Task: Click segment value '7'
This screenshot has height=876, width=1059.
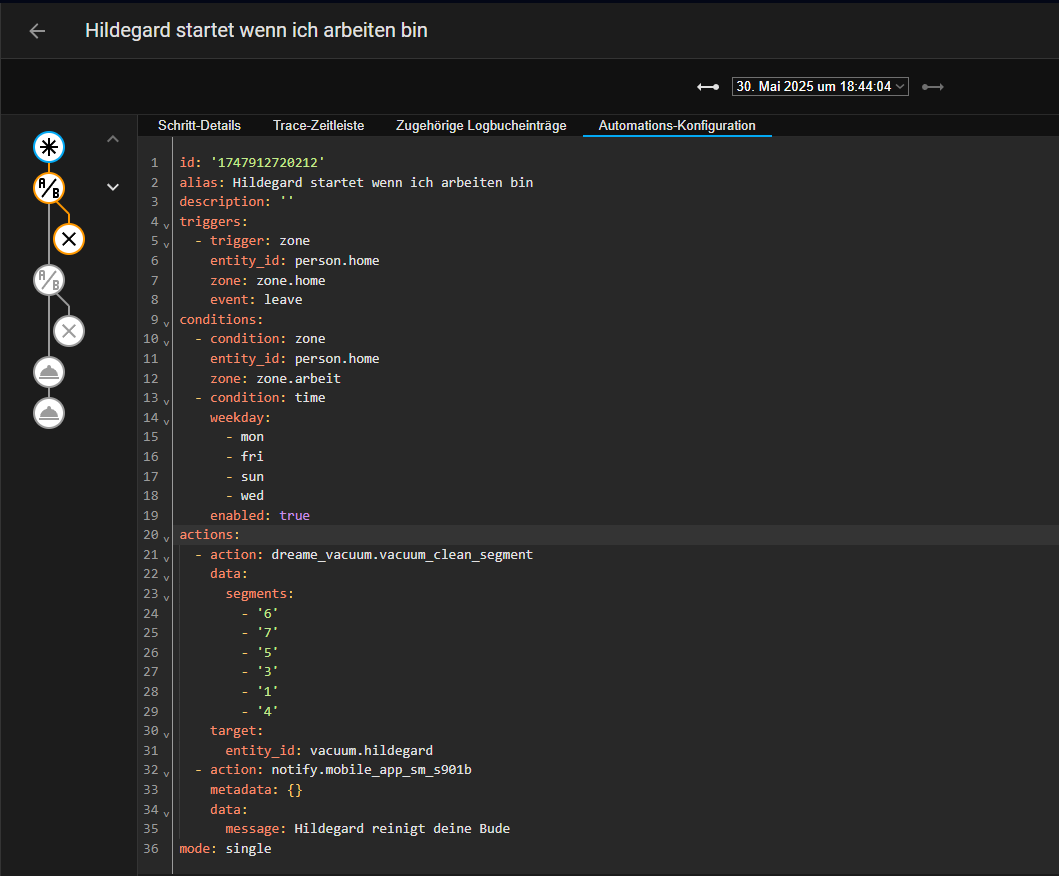Action: point(267,633)
